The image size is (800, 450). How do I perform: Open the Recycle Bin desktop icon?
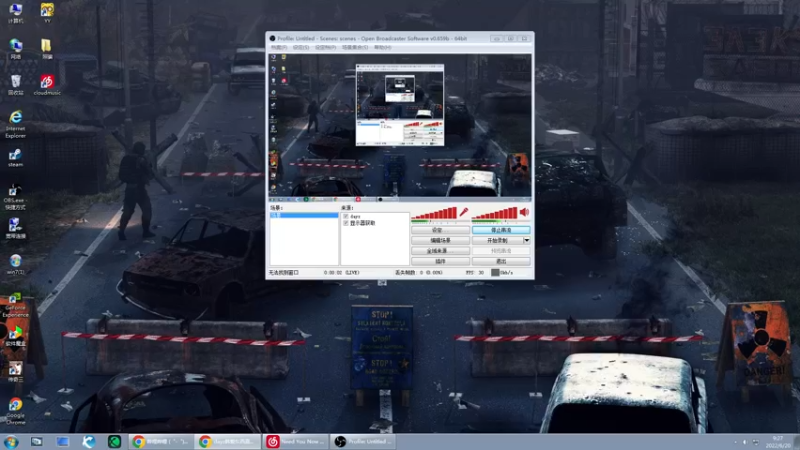click(15, 85)
